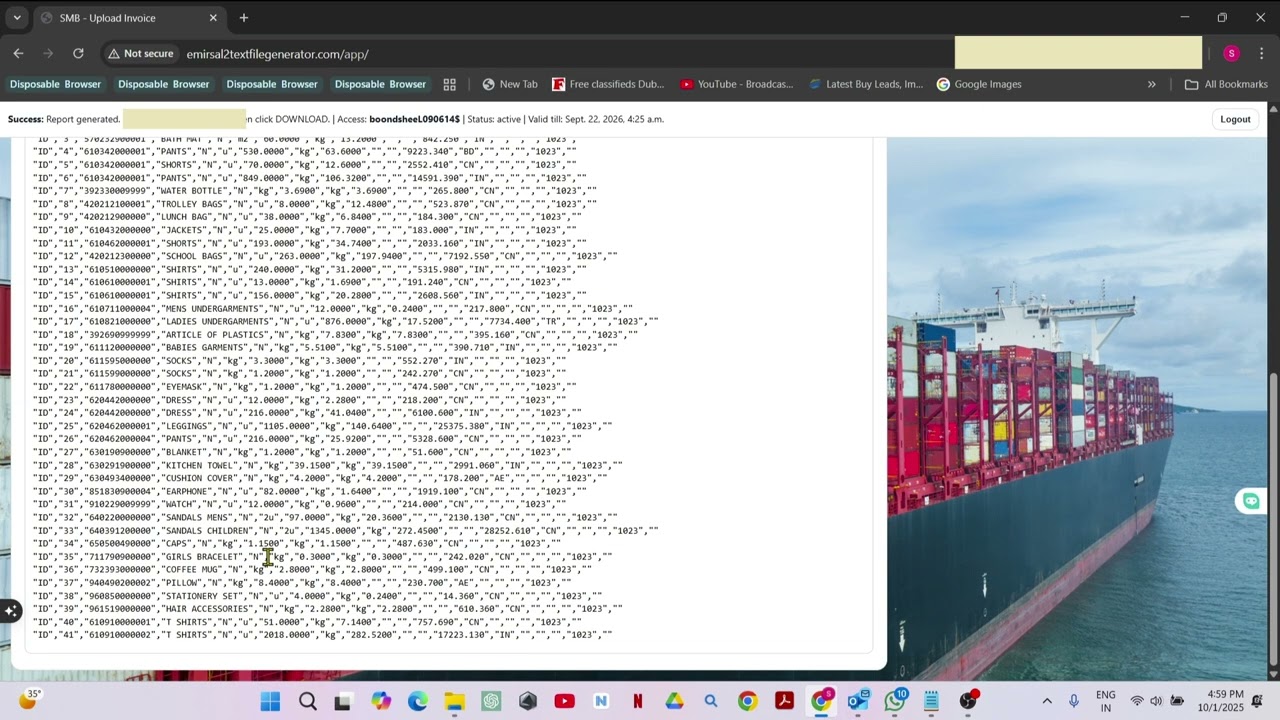
Task: Open the All Bookmarks folder
Action: 1226,84
